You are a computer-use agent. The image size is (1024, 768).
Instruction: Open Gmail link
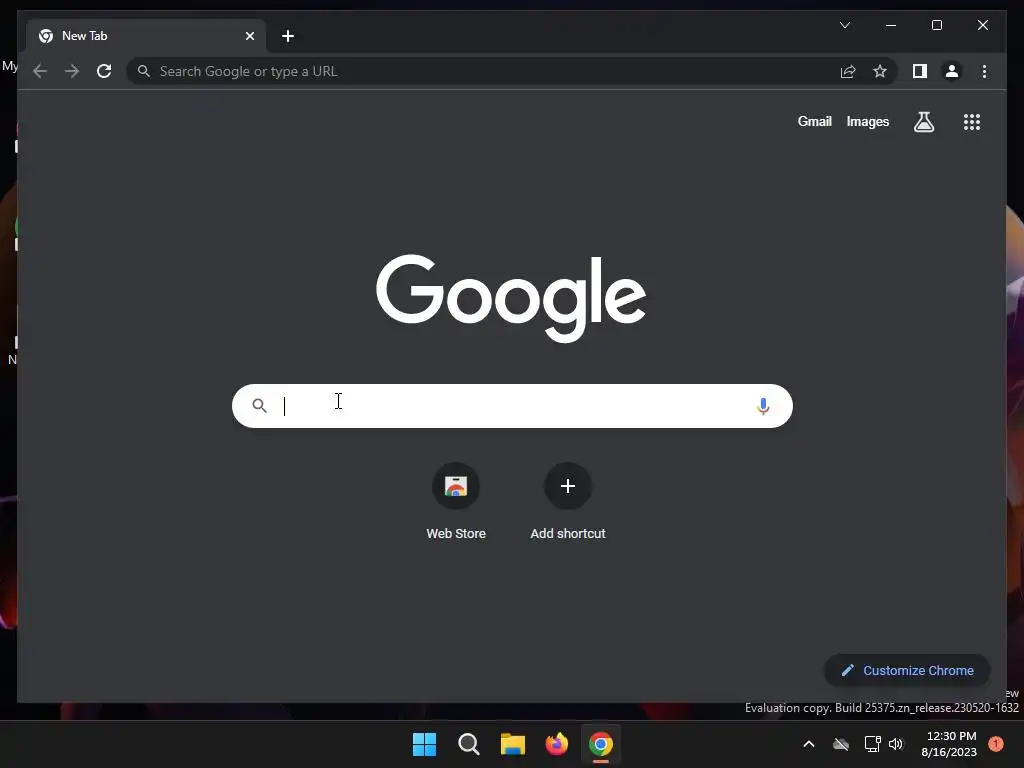tap(814, 121)
